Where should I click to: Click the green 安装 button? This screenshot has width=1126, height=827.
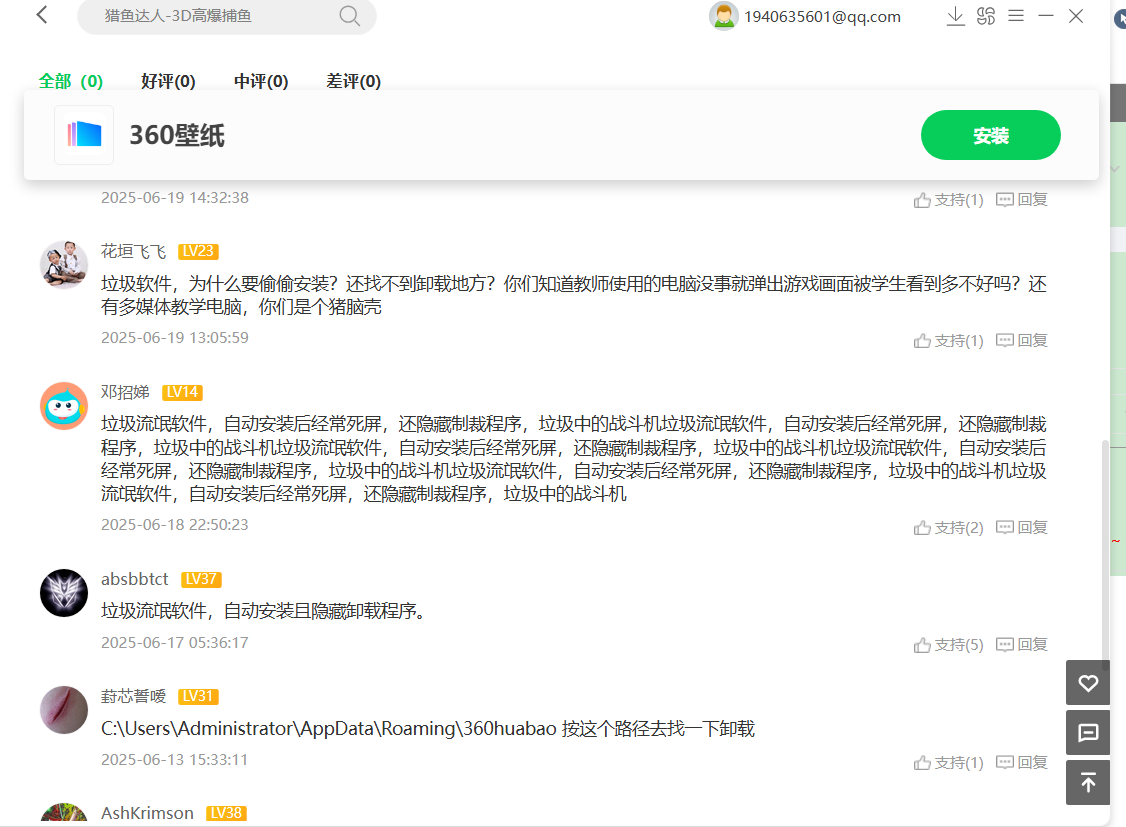pyautogui.click(x=990, y=135)
